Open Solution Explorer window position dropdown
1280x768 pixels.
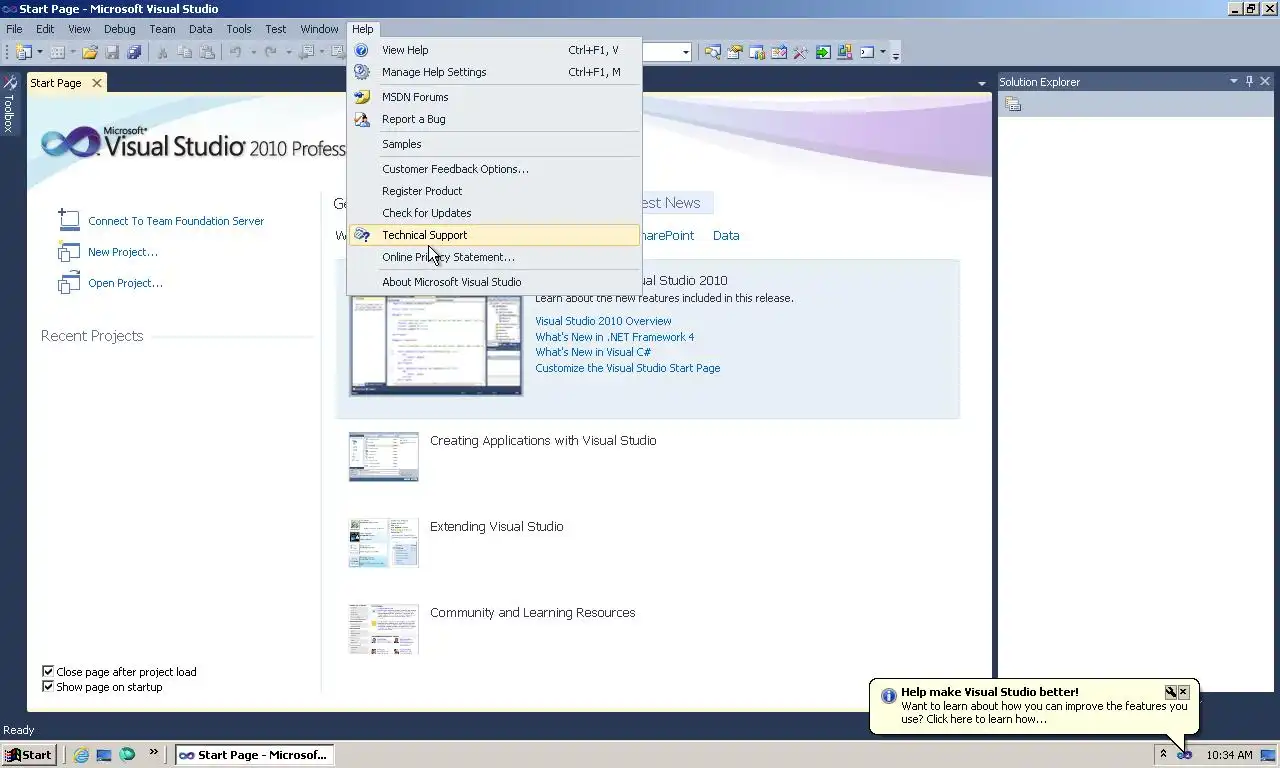[1234, 82]
